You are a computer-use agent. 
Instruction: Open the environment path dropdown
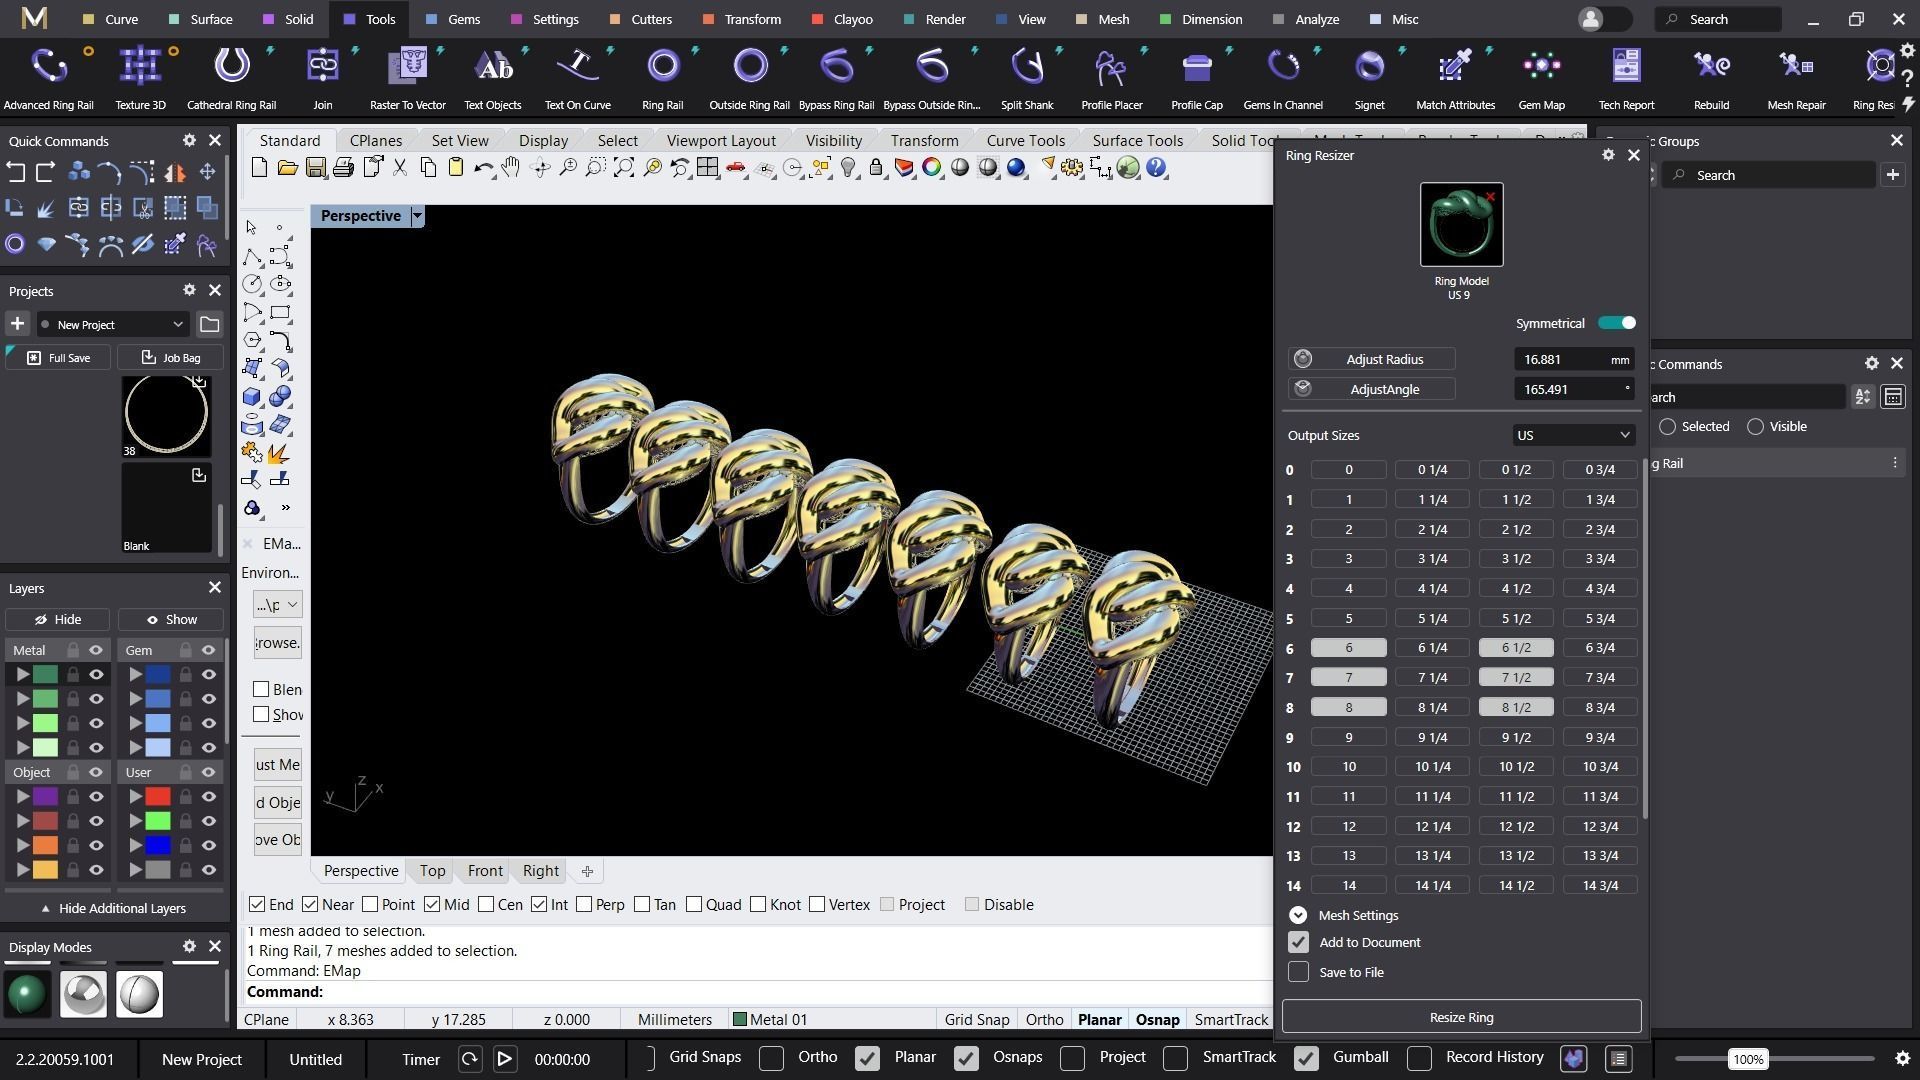tap(277, 605)
